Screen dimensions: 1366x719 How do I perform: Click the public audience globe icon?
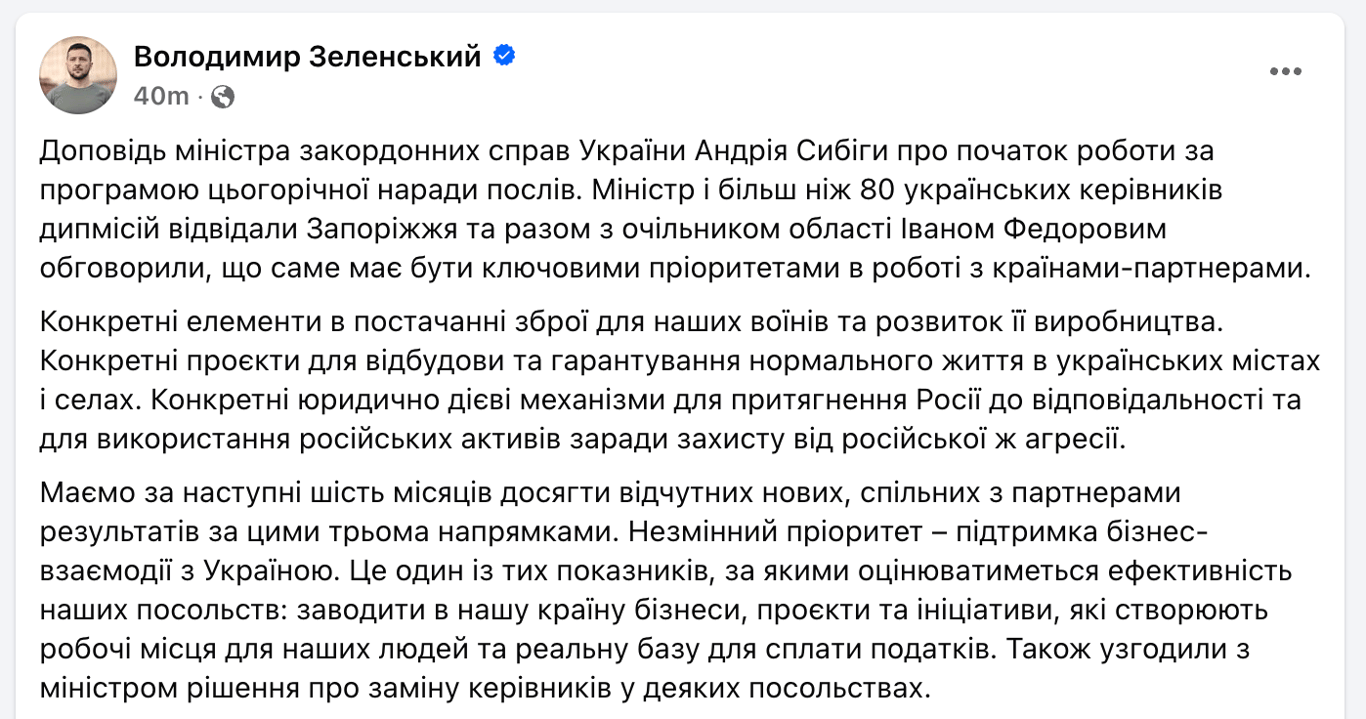[x=224, y=96]
